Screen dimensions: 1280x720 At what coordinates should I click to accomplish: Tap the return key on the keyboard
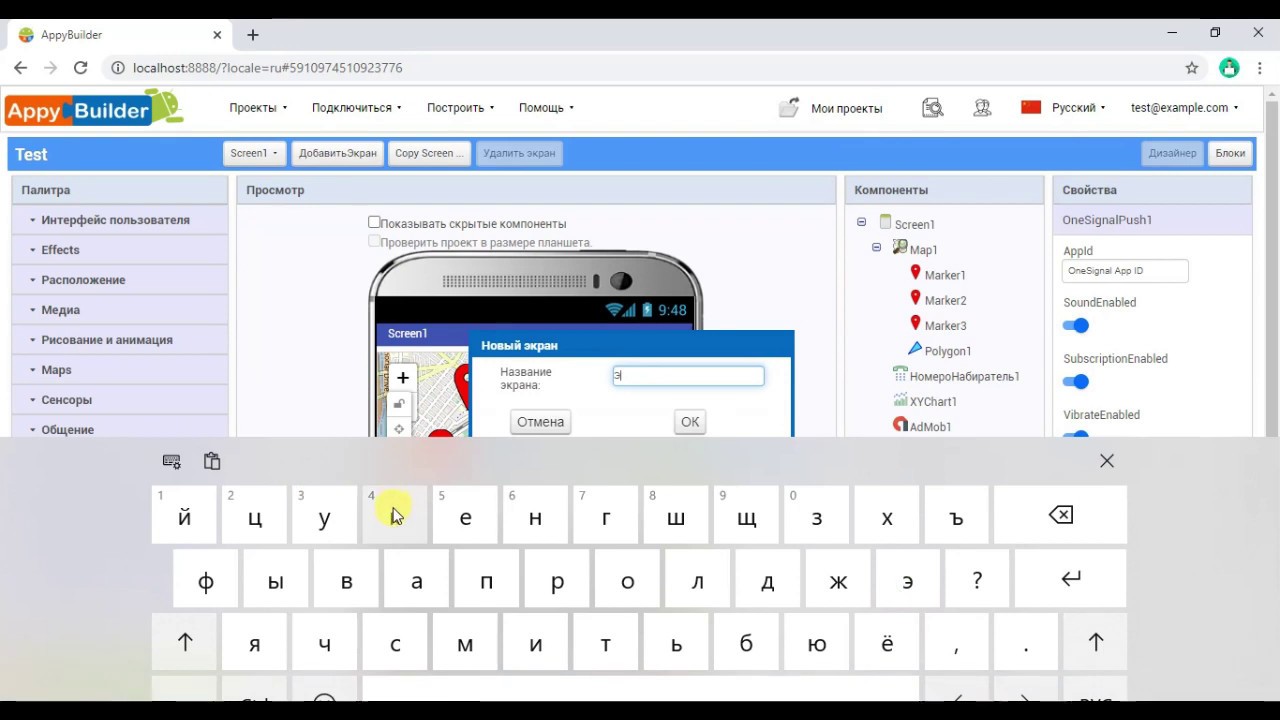[1071, 579]
